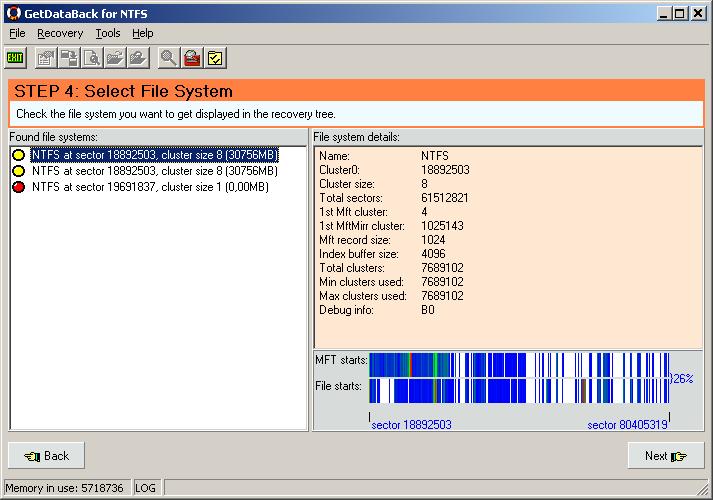The image size is (713, 500).
Task: Click the Back button
Action: 46,455
